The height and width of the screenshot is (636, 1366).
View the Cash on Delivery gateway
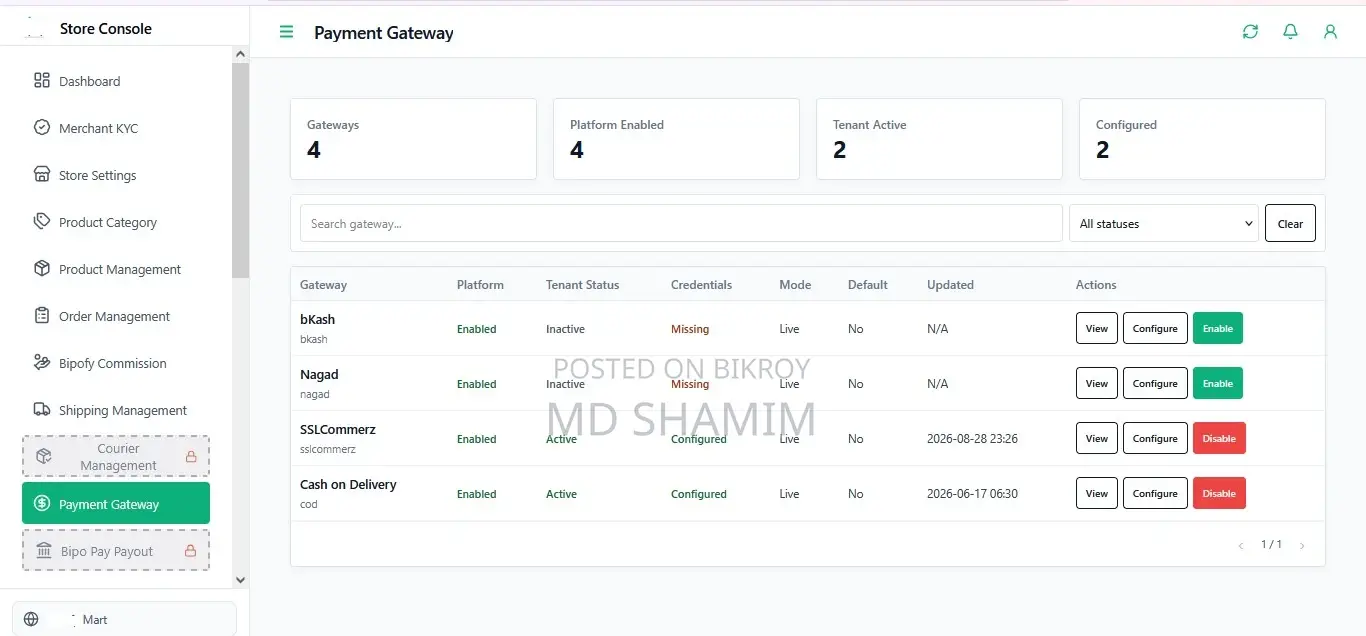1097,493
